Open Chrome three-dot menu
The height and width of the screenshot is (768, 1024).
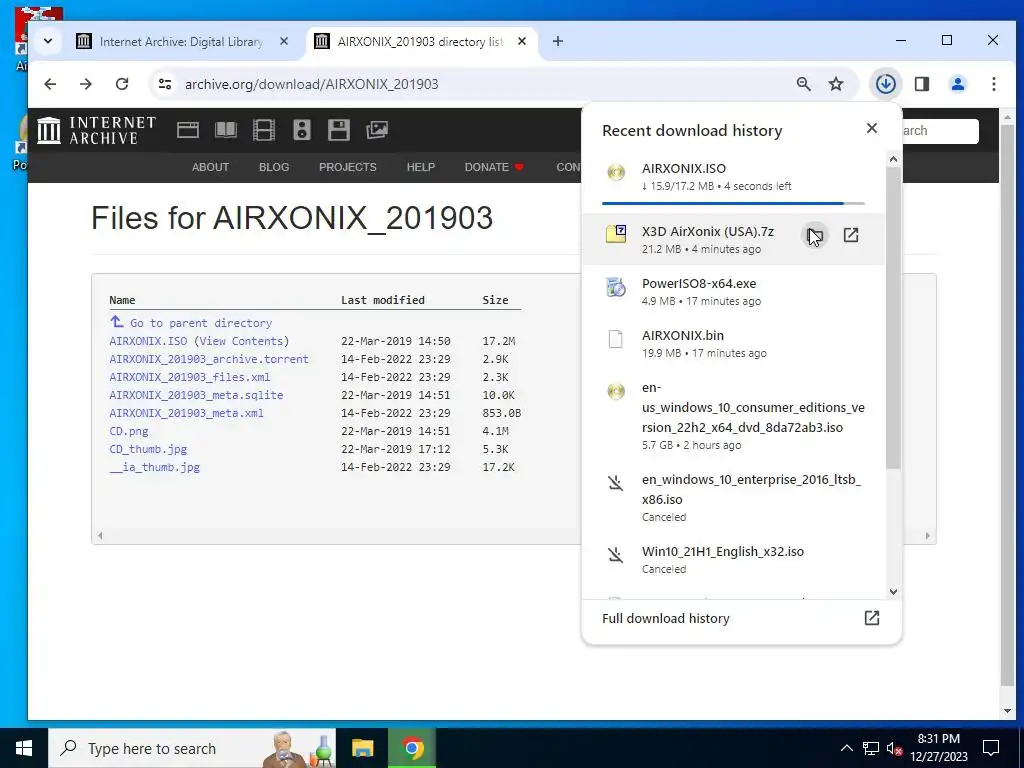coord(993,84)
